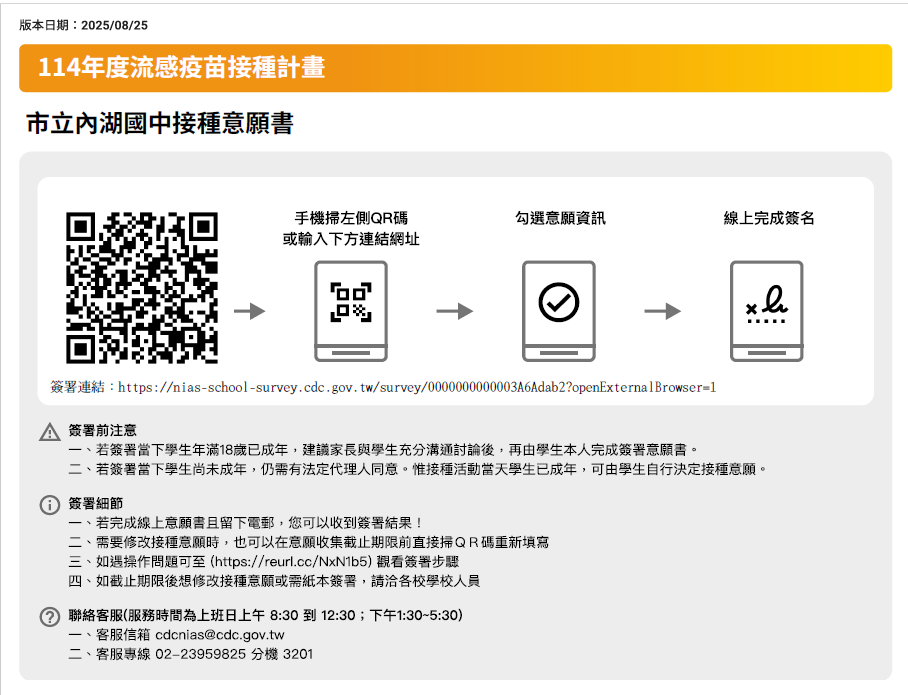Click the 聯絡客服 service hours heading
The width and height of the screenshot is (908, 695).
tap(265, 615)
